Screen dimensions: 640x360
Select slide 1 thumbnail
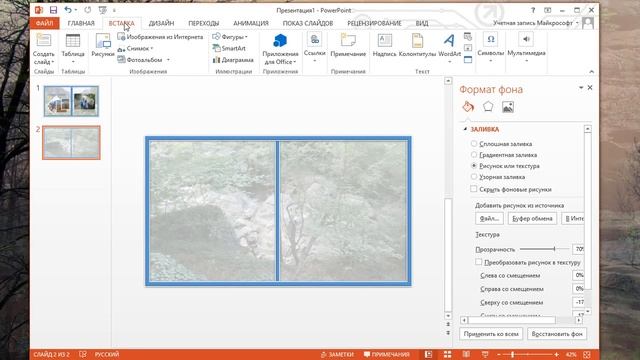point(71,101)
